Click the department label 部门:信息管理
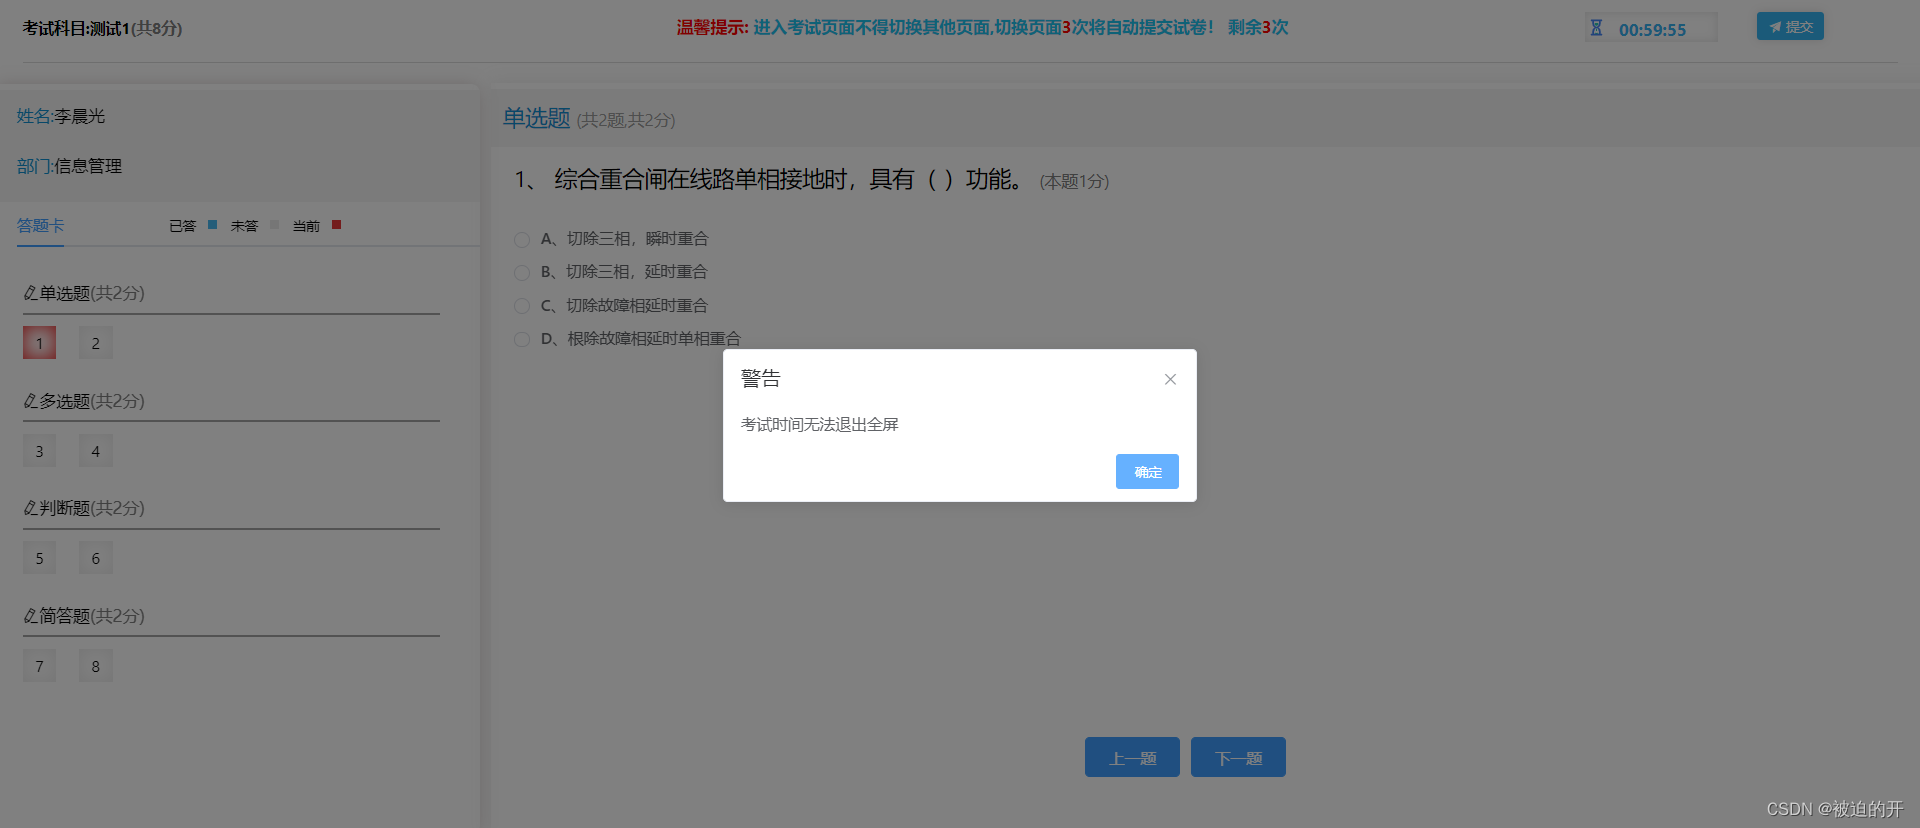The width and height of the screenshot is (1920, 828). point(69,166)
